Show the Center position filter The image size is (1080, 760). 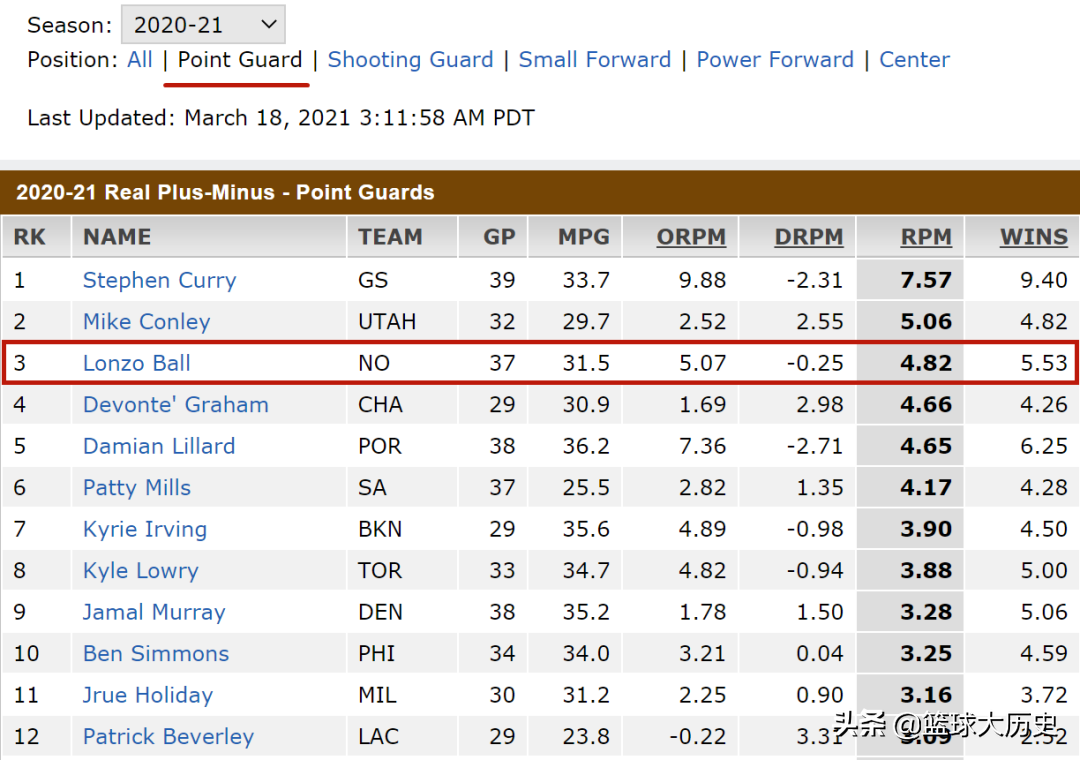(914, 60)
